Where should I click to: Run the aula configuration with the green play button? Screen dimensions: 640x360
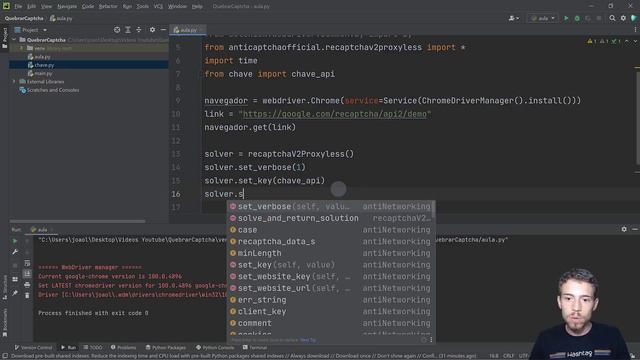[x=566, y=18]
